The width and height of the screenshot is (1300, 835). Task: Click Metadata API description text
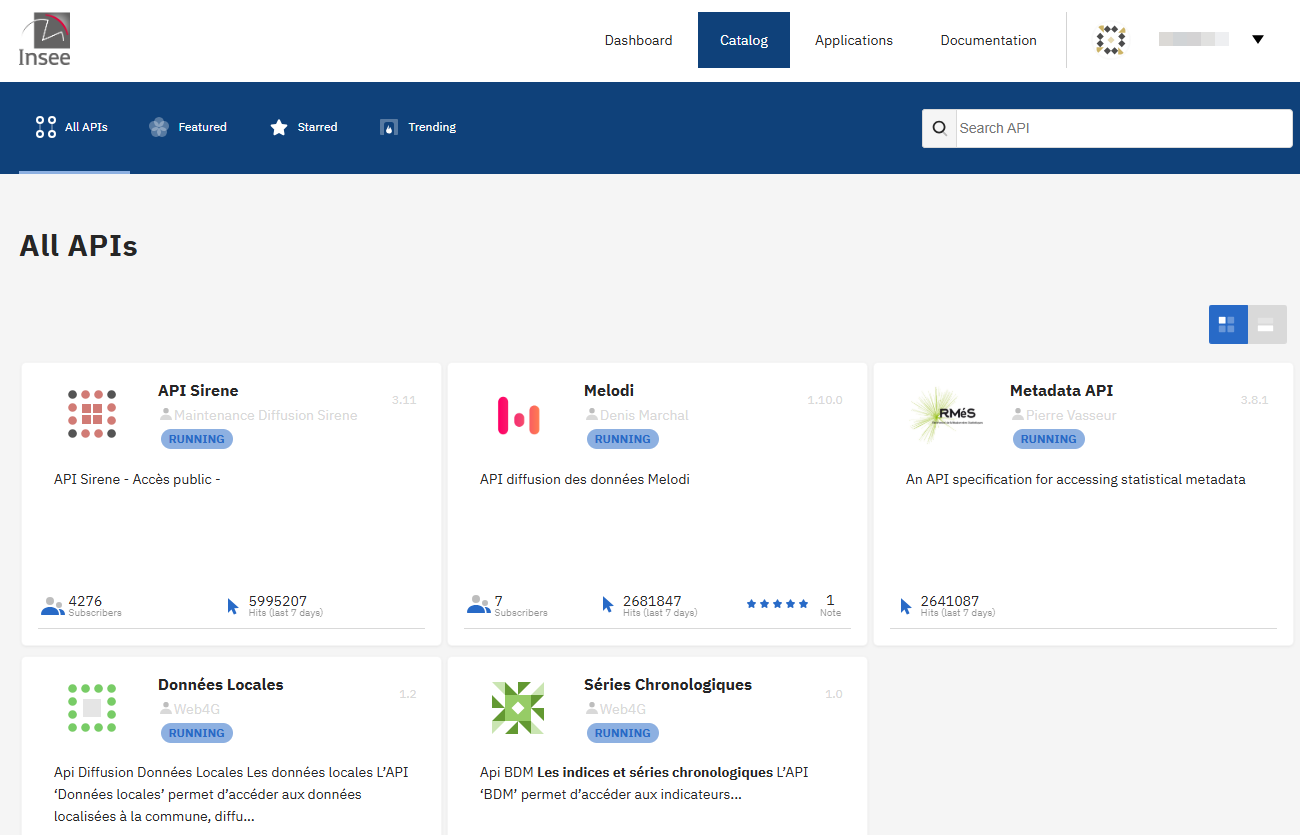pyautogui.click(x=1076, y=479)
